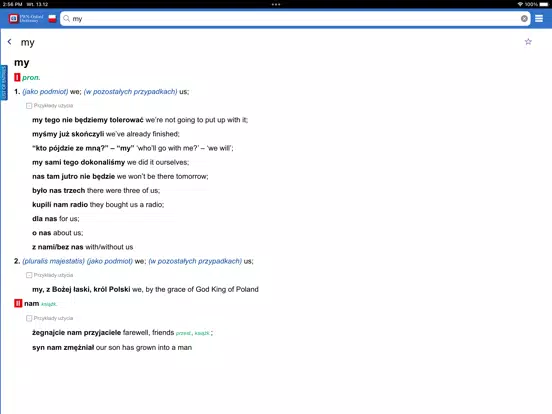Add entry to favorites with star icon
Image resolution: width=552 pixels, height=414 pixels.
528,42
